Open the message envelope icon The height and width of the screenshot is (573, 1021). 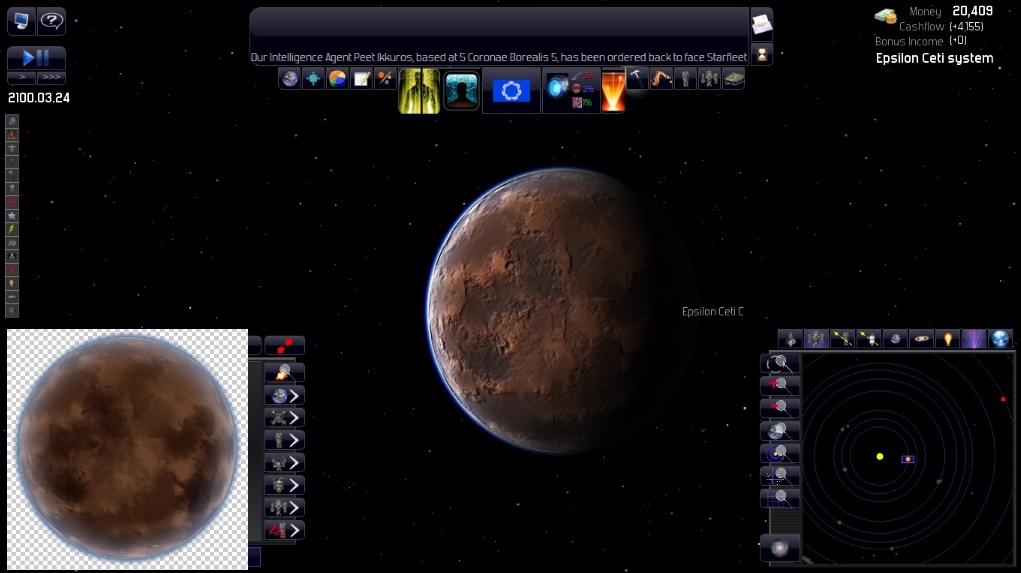tap(761, 24)
